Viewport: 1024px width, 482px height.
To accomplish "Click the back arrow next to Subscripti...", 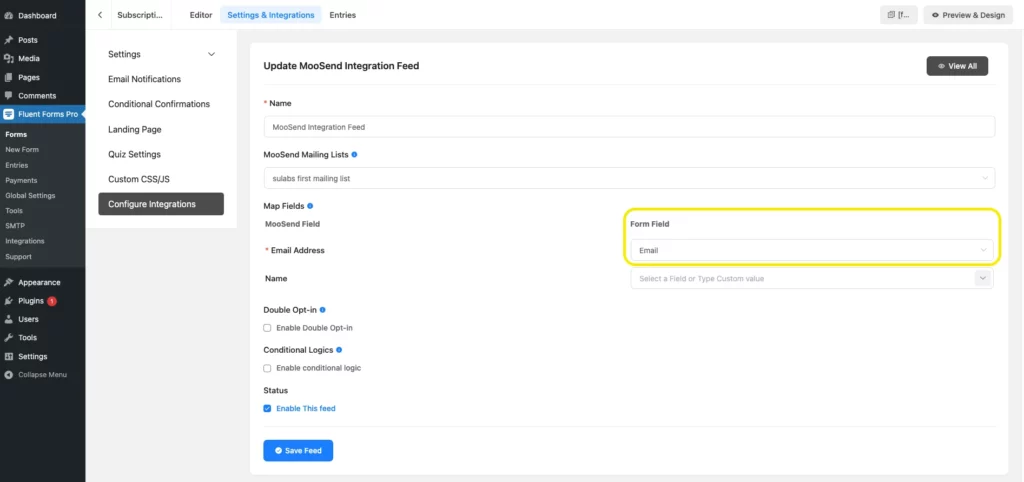I will coord(100,15).
